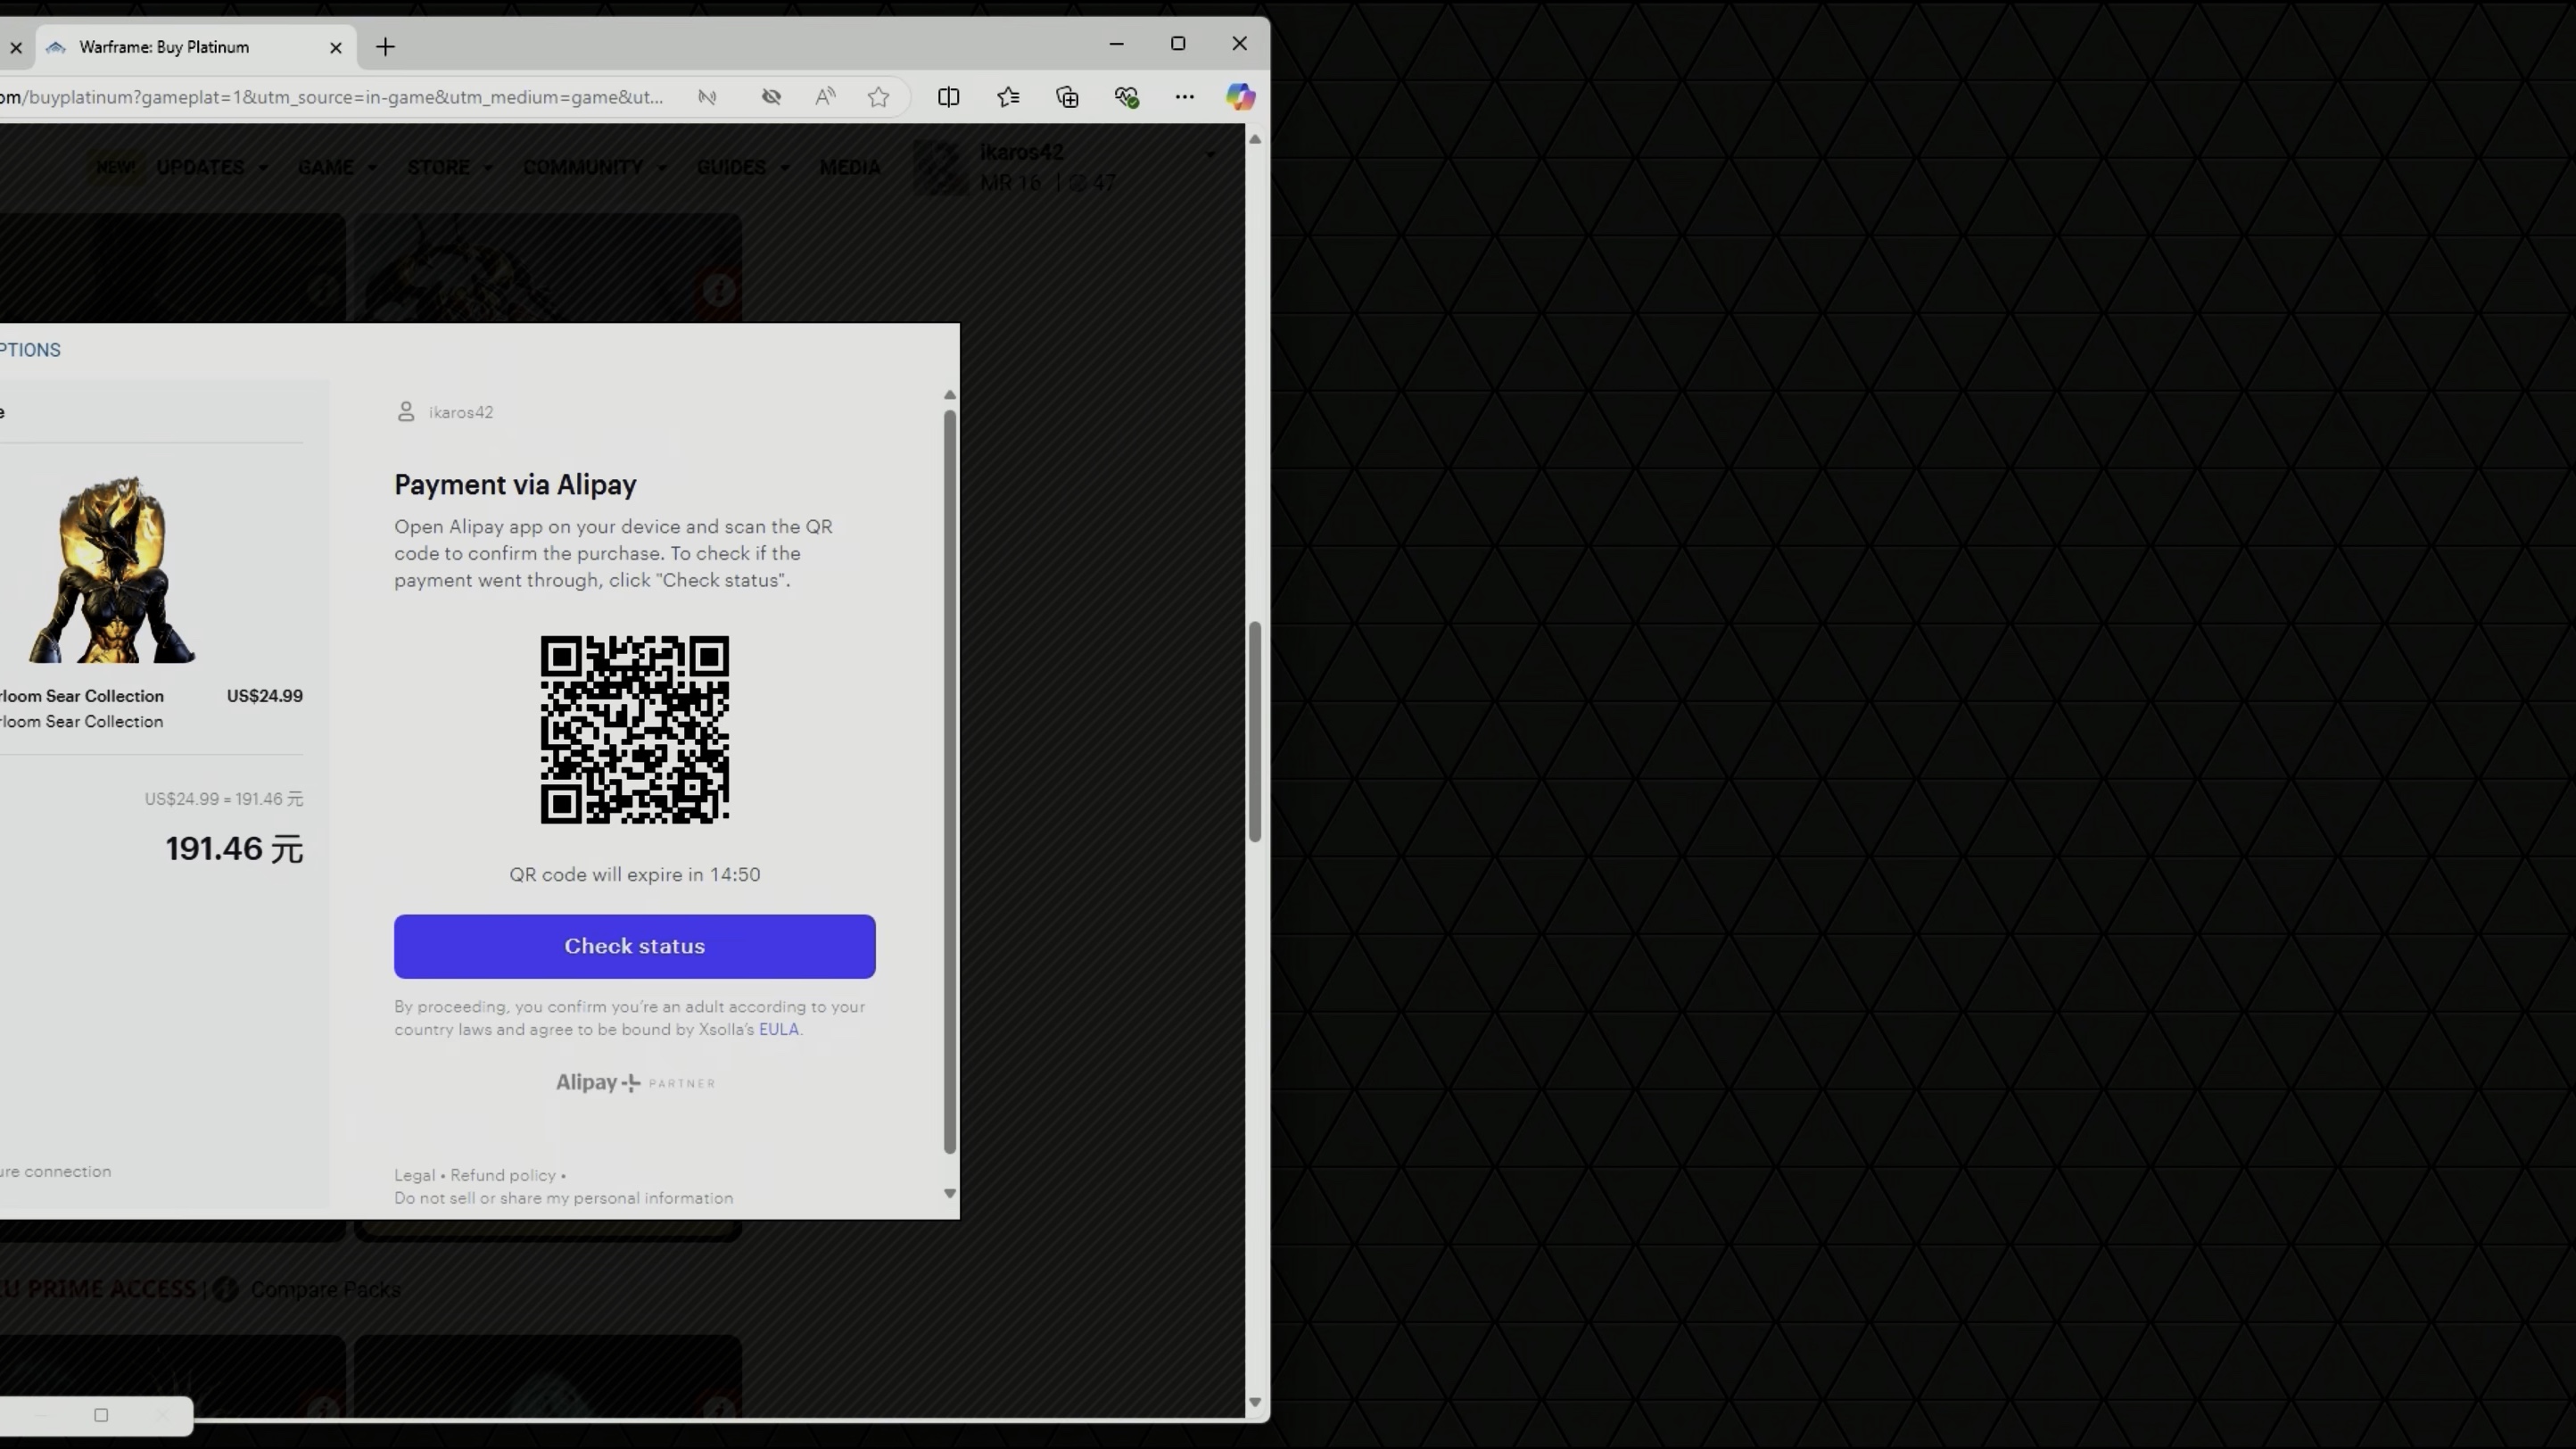Click the Alipay Partner logo
This screenshot has height=1449, width=2576.
(x=635, y=1082)
